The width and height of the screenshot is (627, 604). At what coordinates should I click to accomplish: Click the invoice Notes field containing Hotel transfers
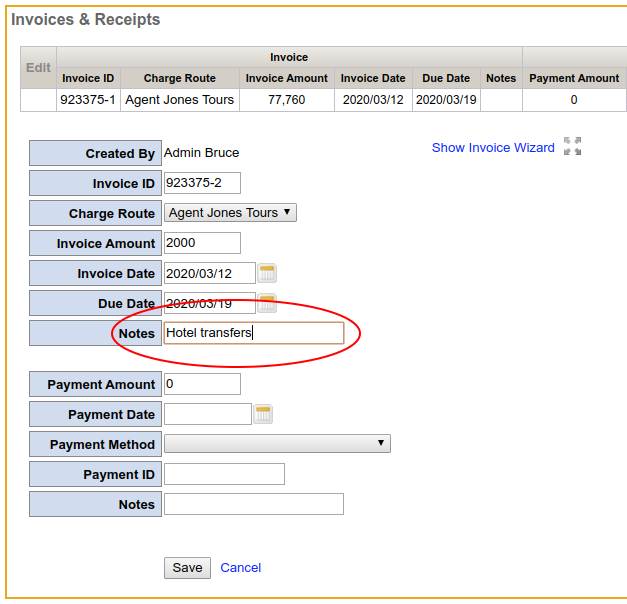tap(253, 333)
